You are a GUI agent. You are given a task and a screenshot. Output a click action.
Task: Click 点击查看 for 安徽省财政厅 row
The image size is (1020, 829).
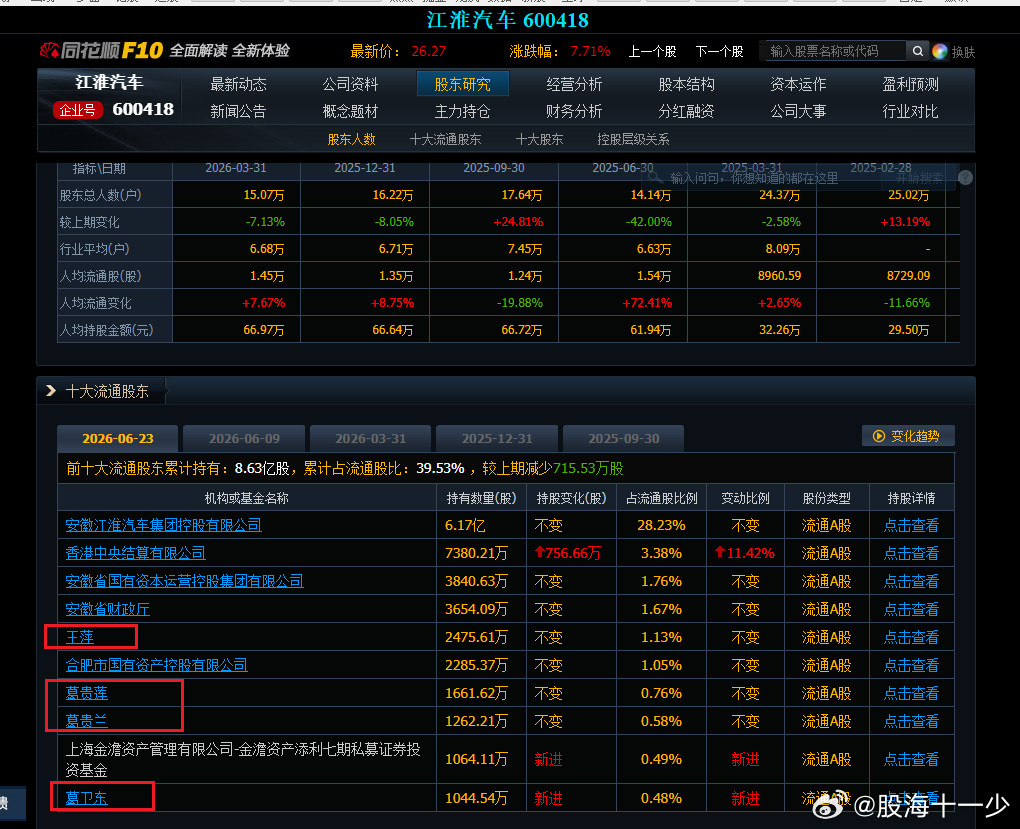(911, 609)
